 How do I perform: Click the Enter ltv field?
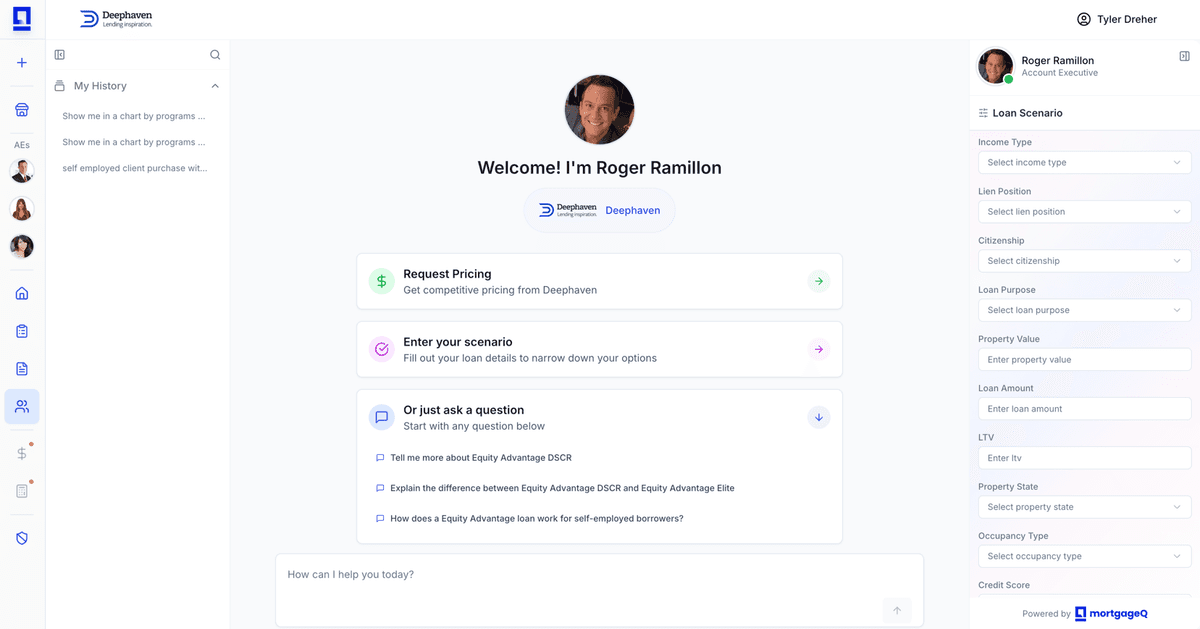[x=1084, y=457]
